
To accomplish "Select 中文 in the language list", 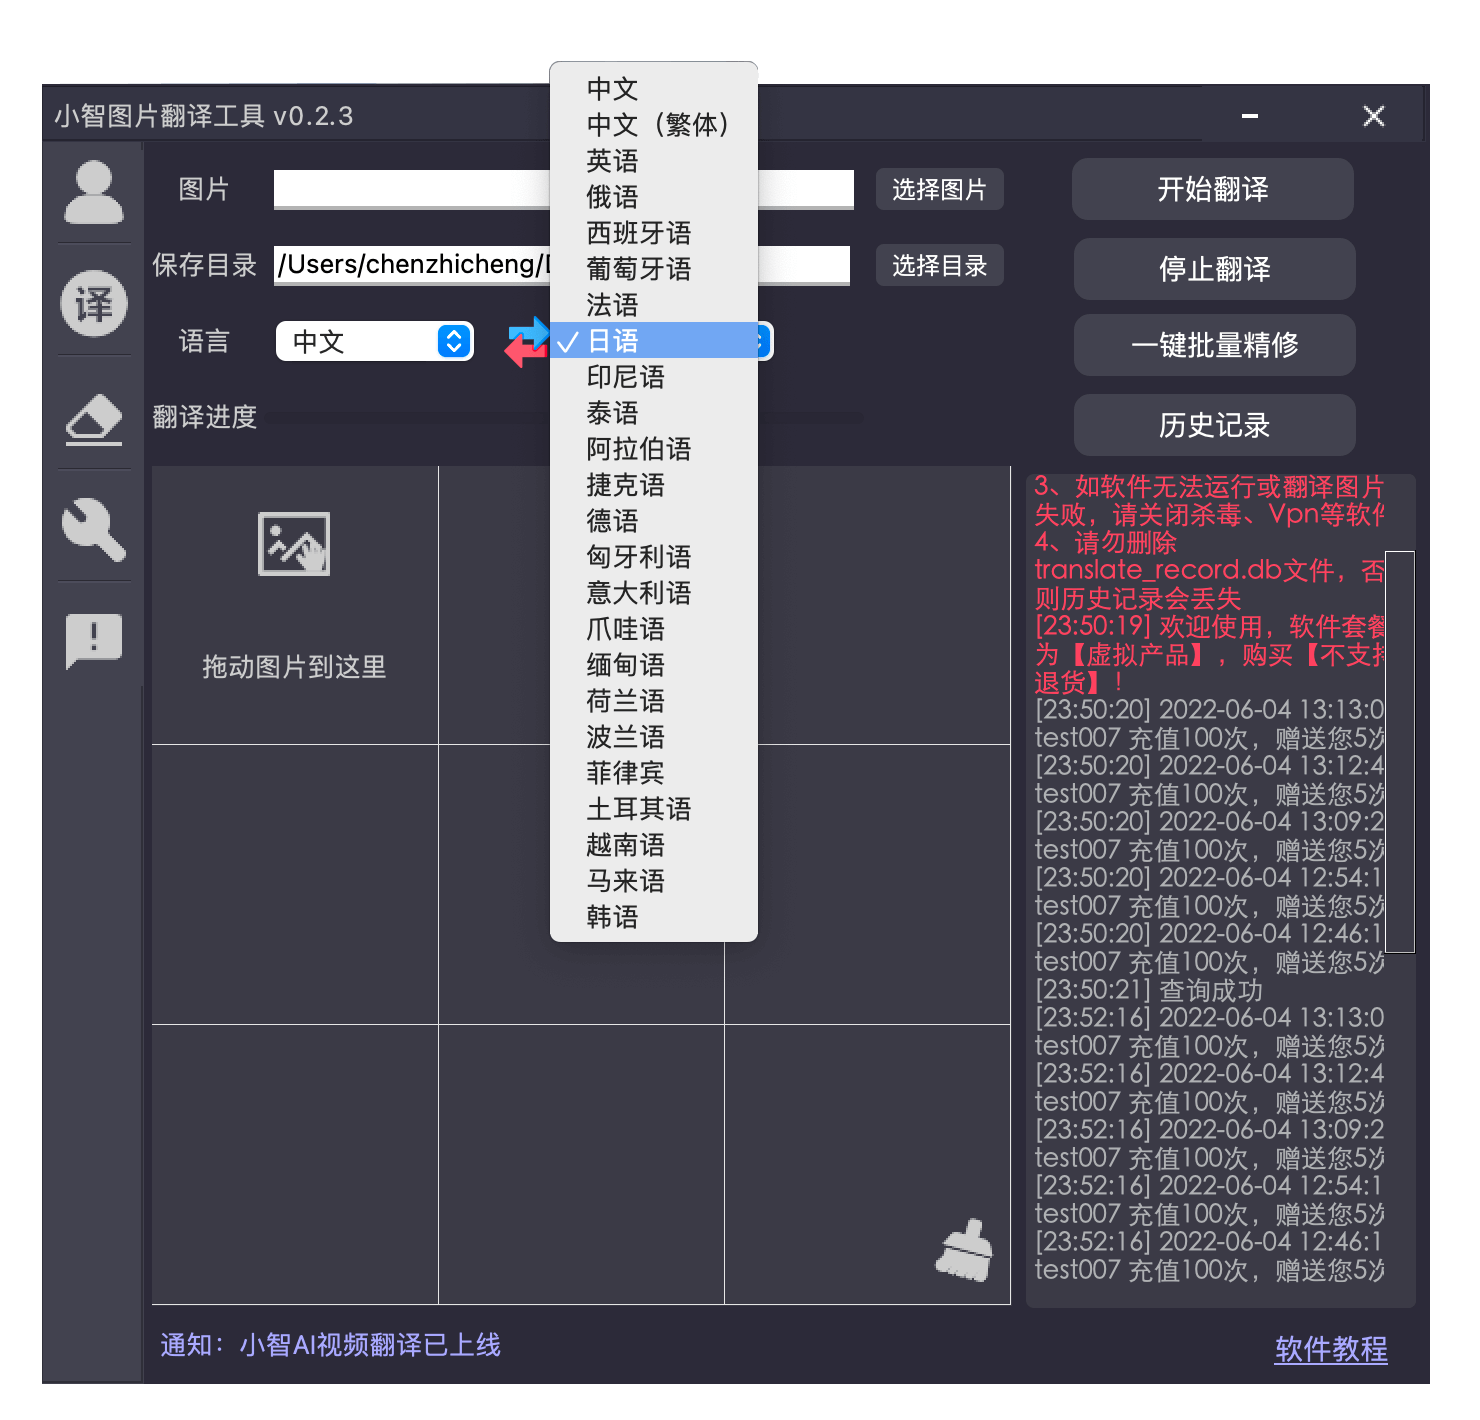I will click(654, 89).
